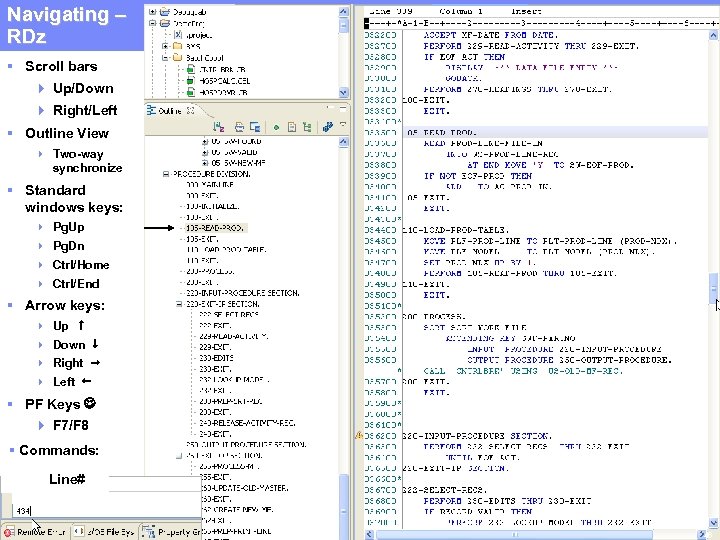Click z/OS File System tab icon
This screenshot has height=540, width=720.
tap(79, 531)
